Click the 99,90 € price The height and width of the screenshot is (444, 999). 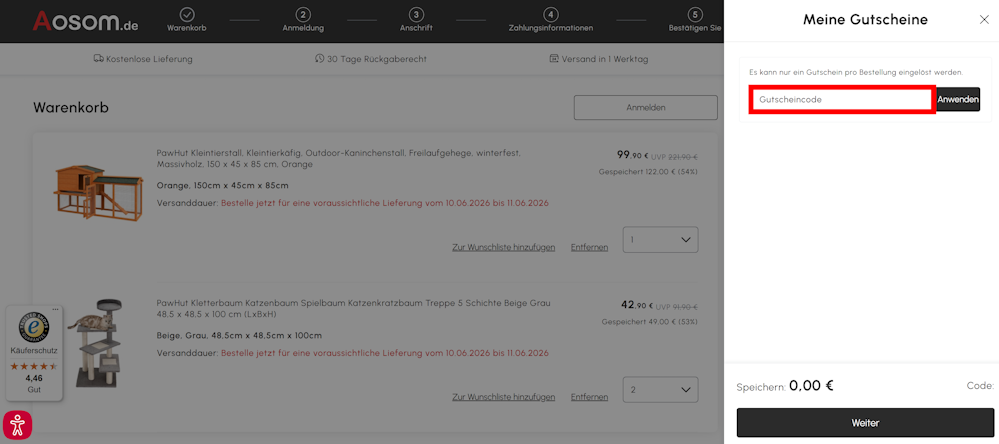[x=632, y=155]
